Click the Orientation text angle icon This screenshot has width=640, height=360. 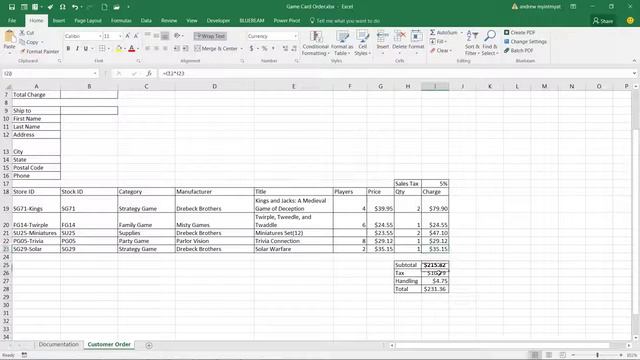coord(177,36)
